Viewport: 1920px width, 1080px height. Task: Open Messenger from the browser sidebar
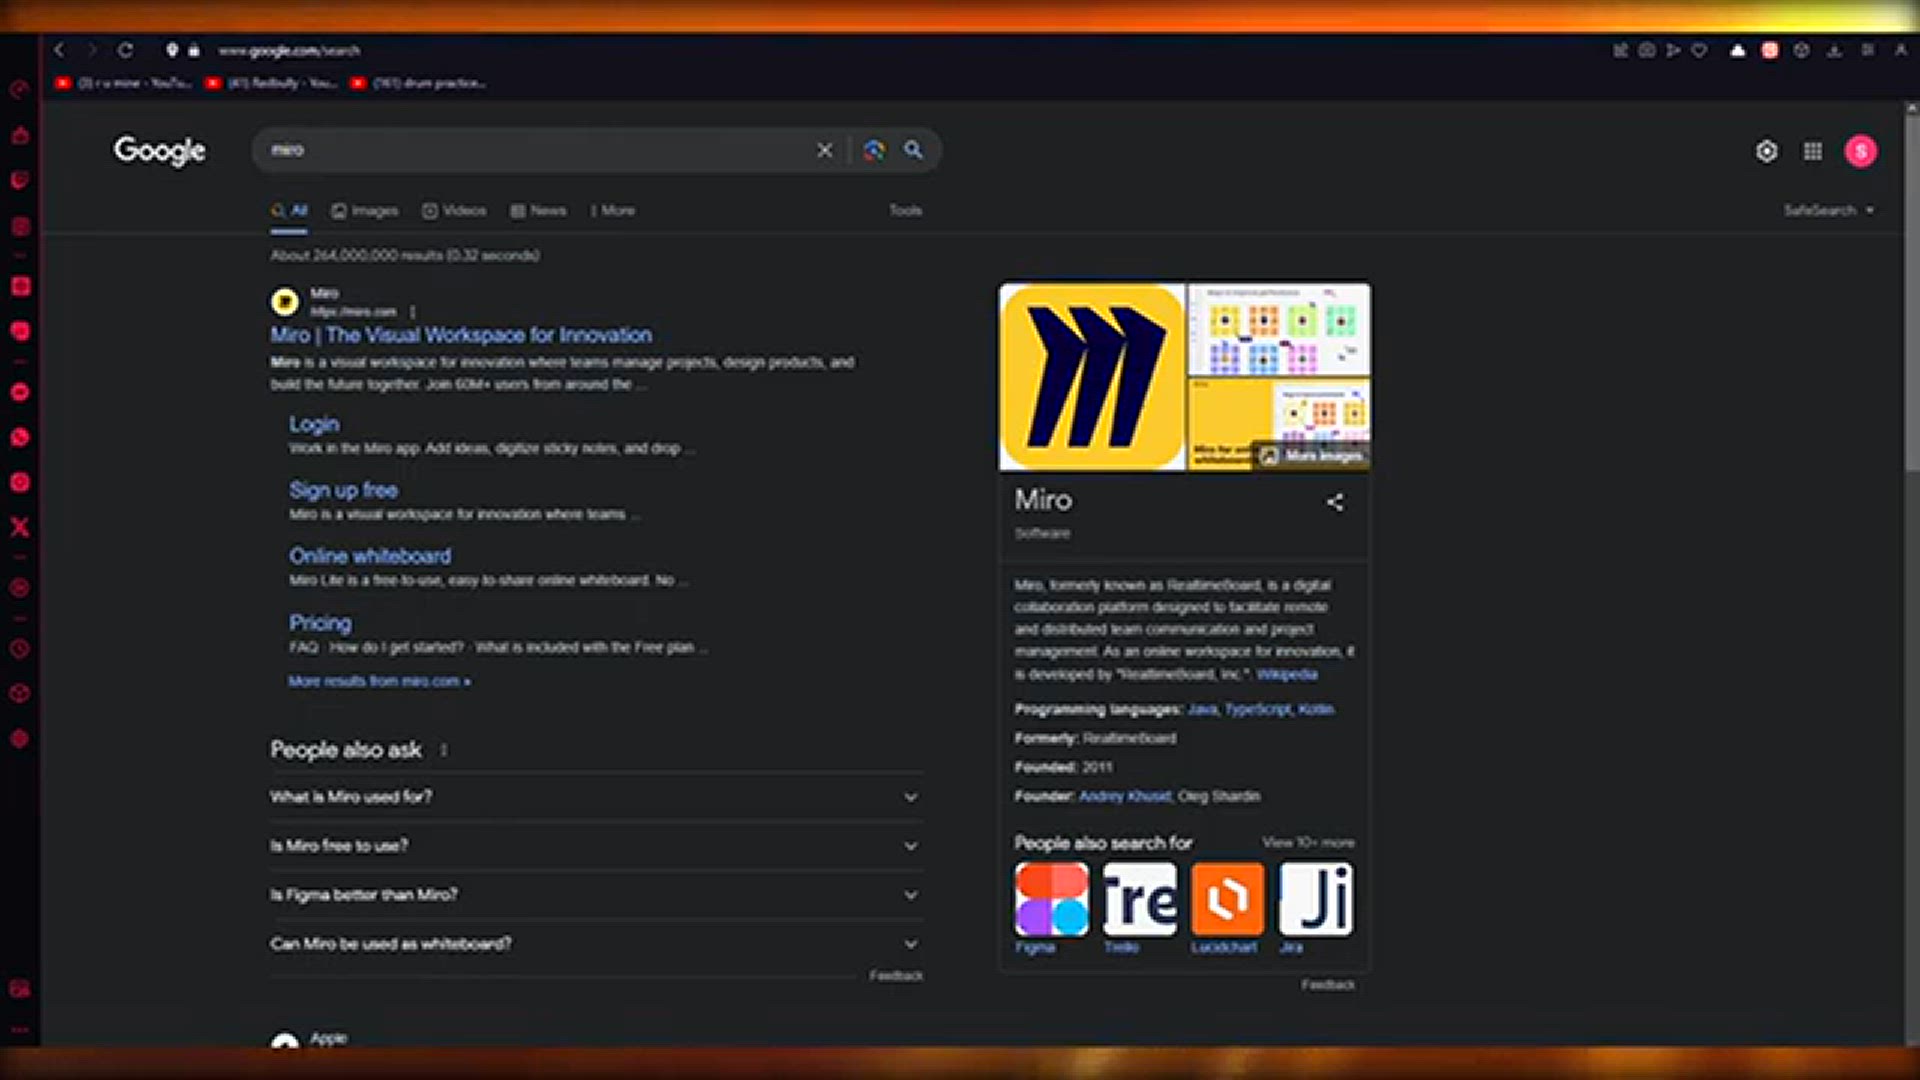pos(20,392)
